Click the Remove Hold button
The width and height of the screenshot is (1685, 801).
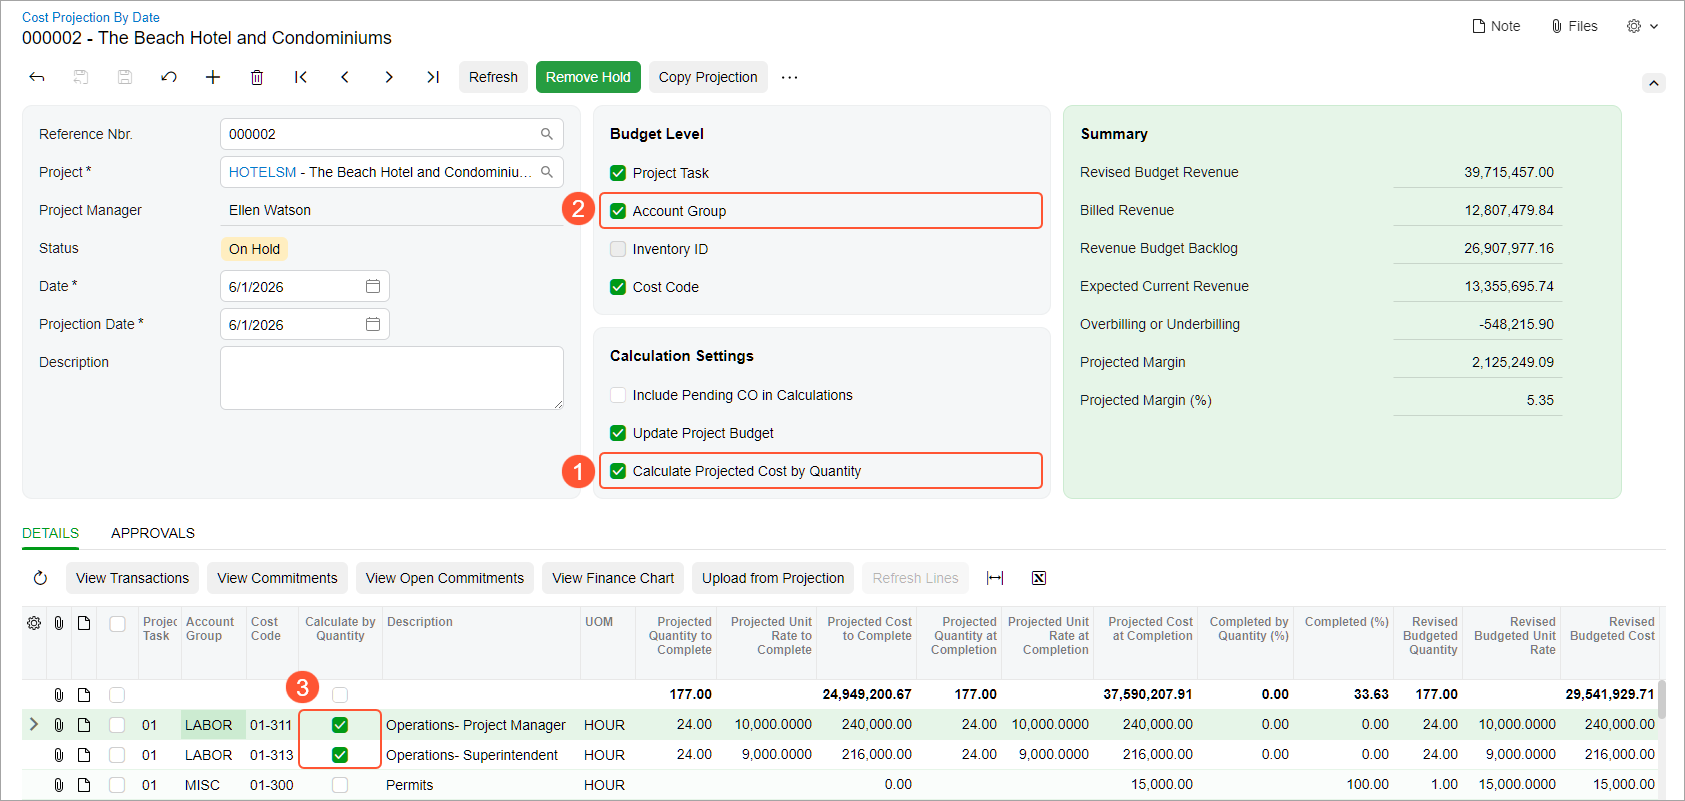(588, 77)
